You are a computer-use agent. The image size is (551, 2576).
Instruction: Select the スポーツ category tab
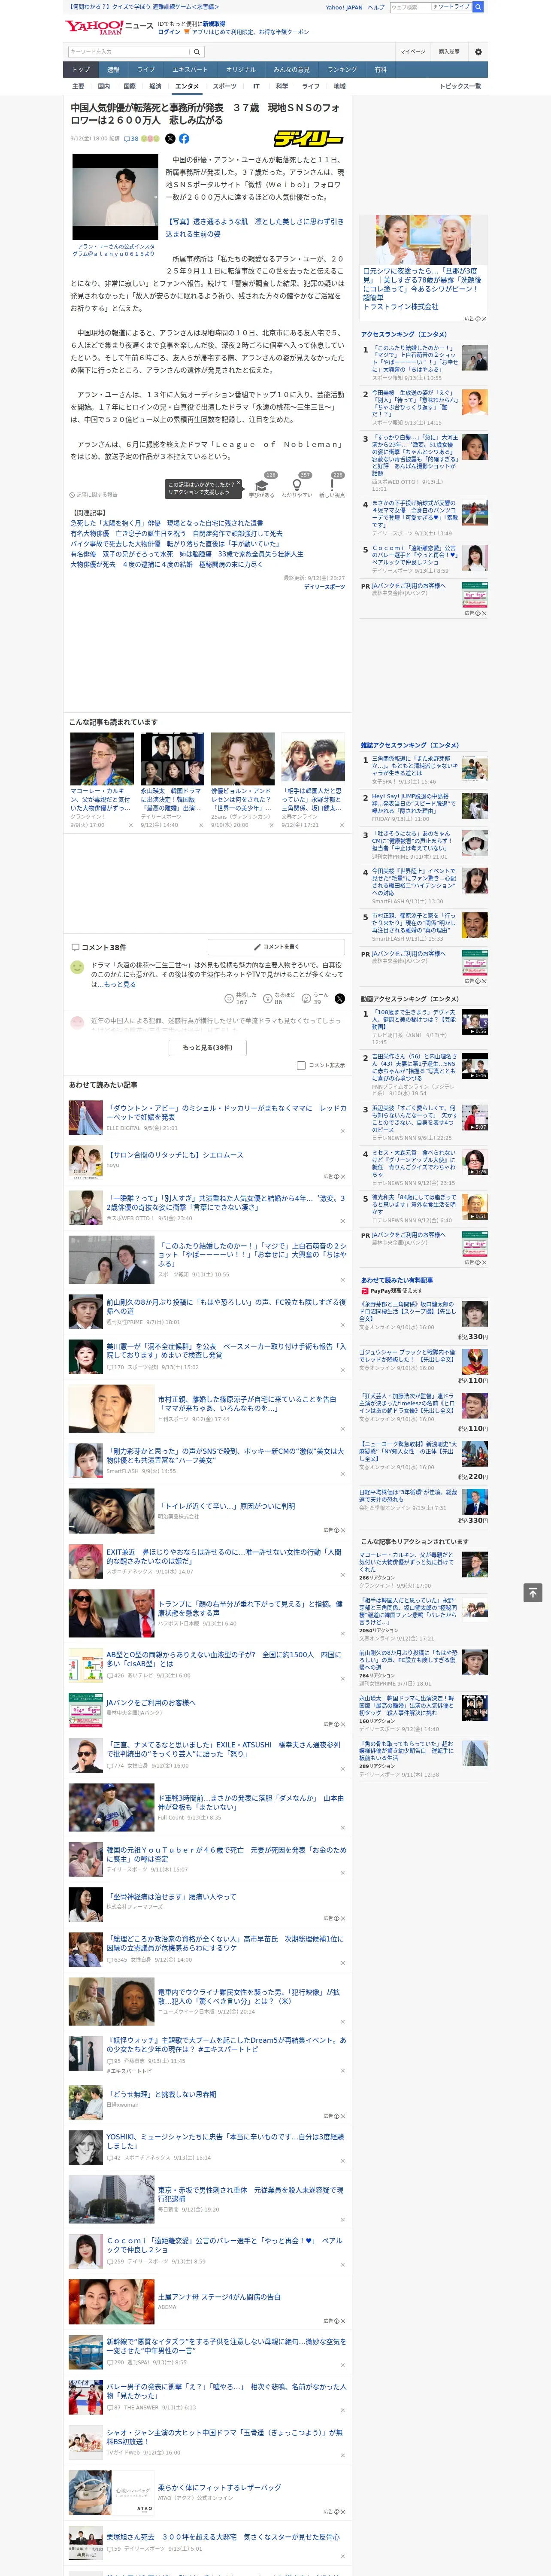point(225,86)
